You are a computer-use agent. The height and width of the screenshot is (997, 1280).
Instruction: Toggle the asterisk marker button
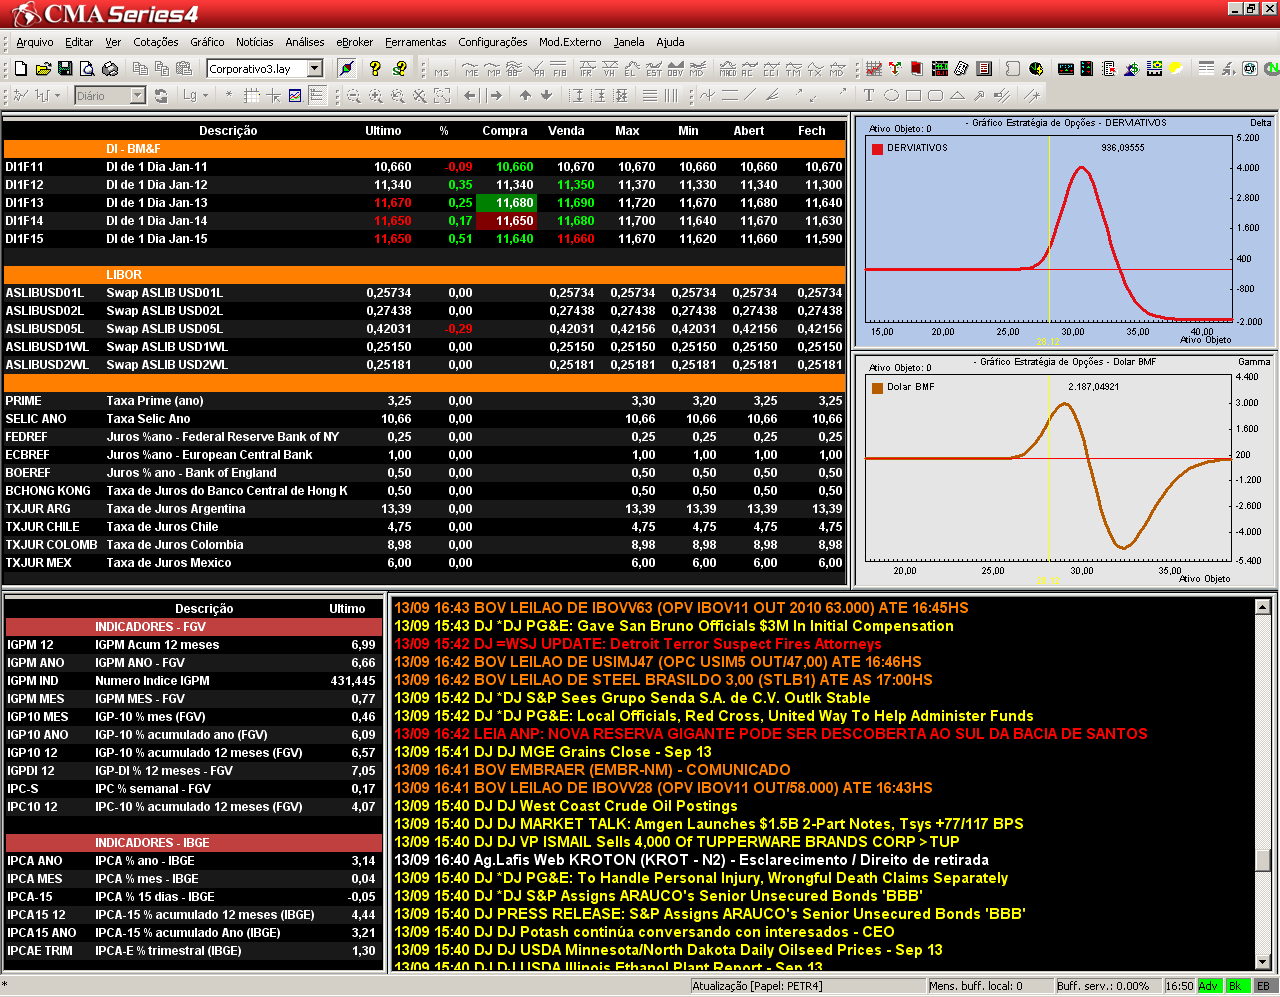click(228, 96)
